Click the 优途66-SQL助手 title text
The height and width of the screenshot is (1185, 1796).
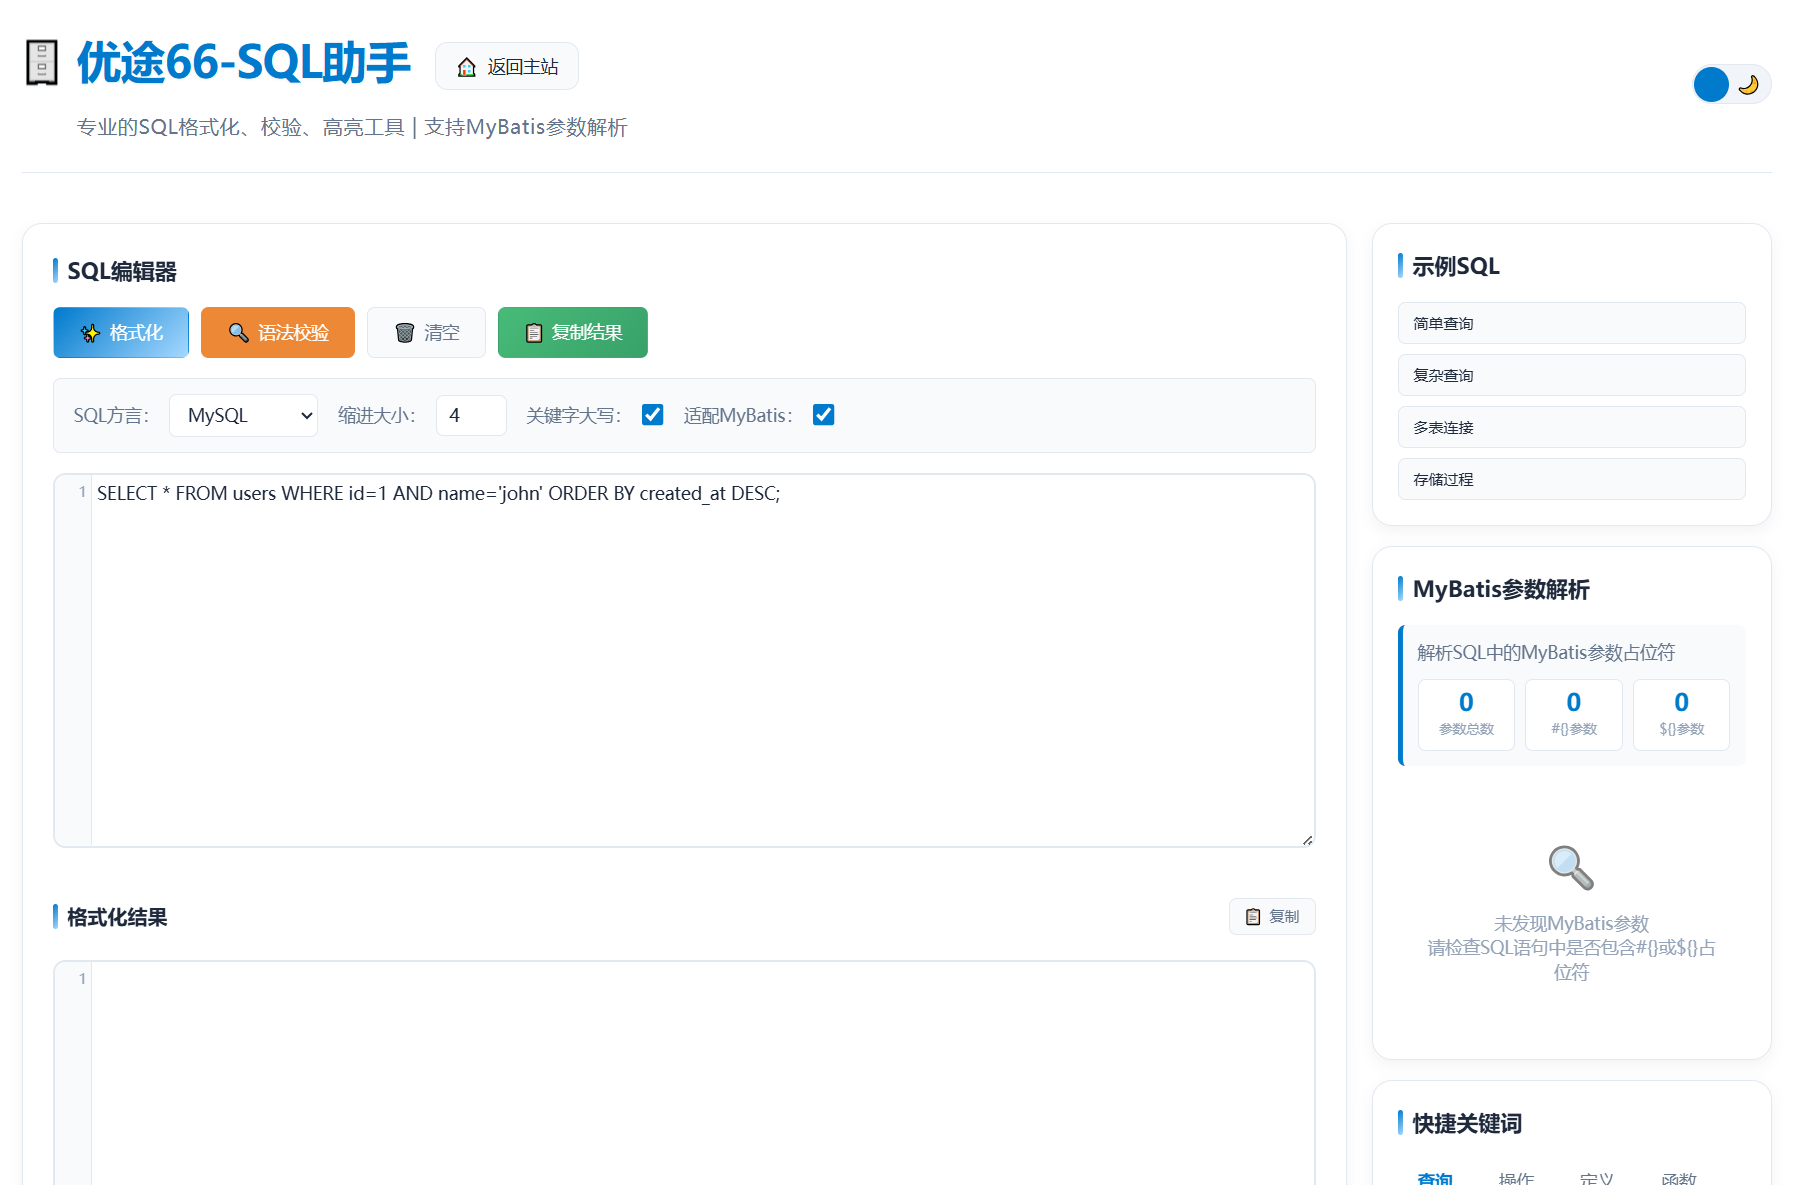[244, 63]
